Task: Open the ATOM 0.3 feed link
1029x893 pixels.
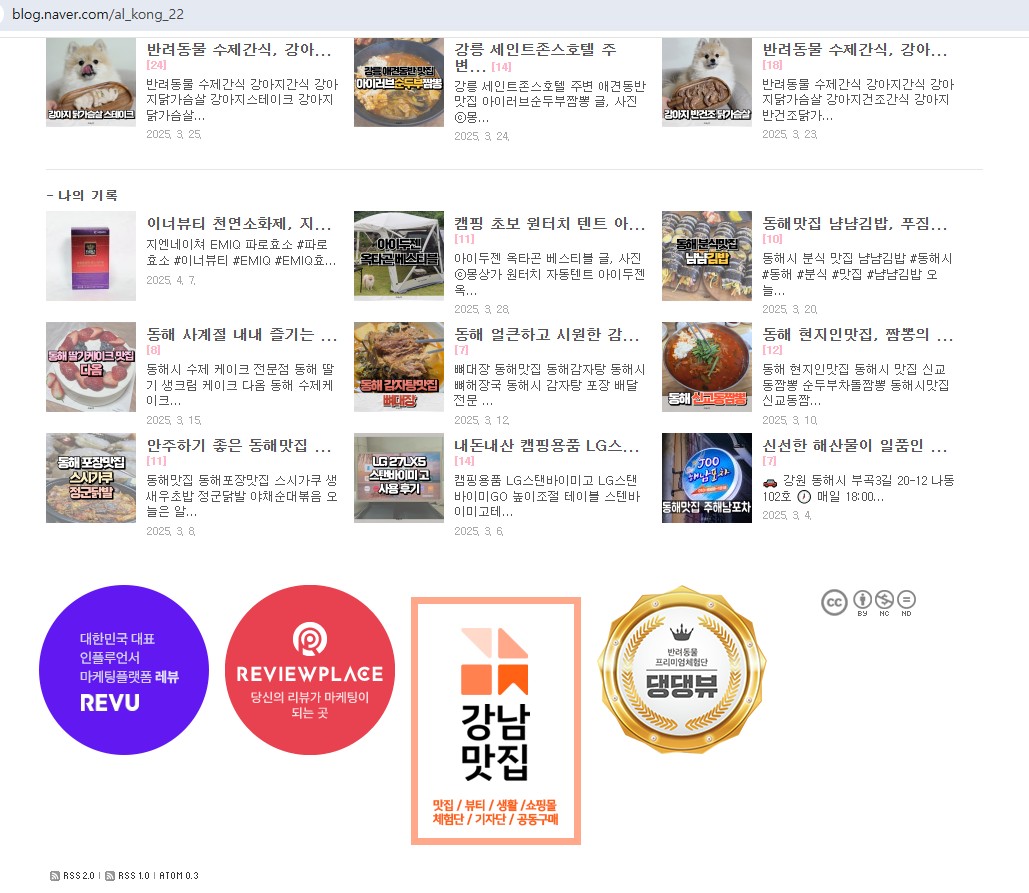Action: tap(178, 876)
